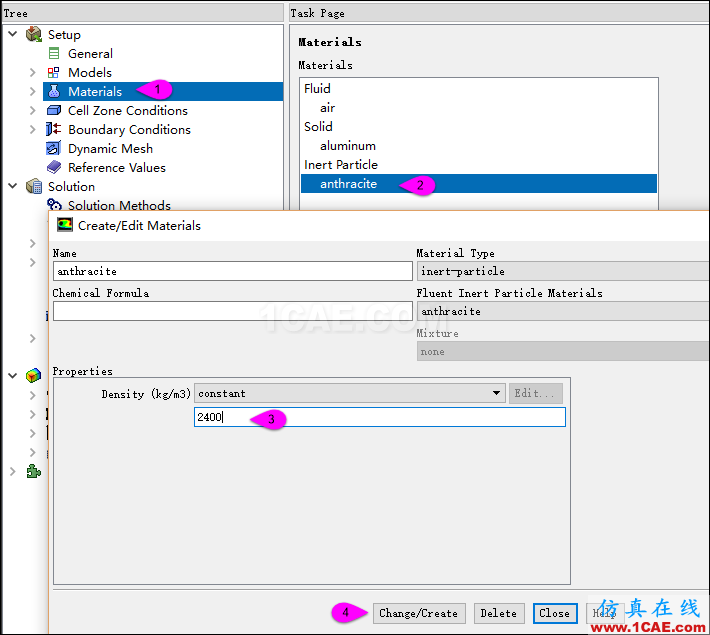
Task: Click the Cell Zone Conditions icon
Action: [x=54, y=110]
